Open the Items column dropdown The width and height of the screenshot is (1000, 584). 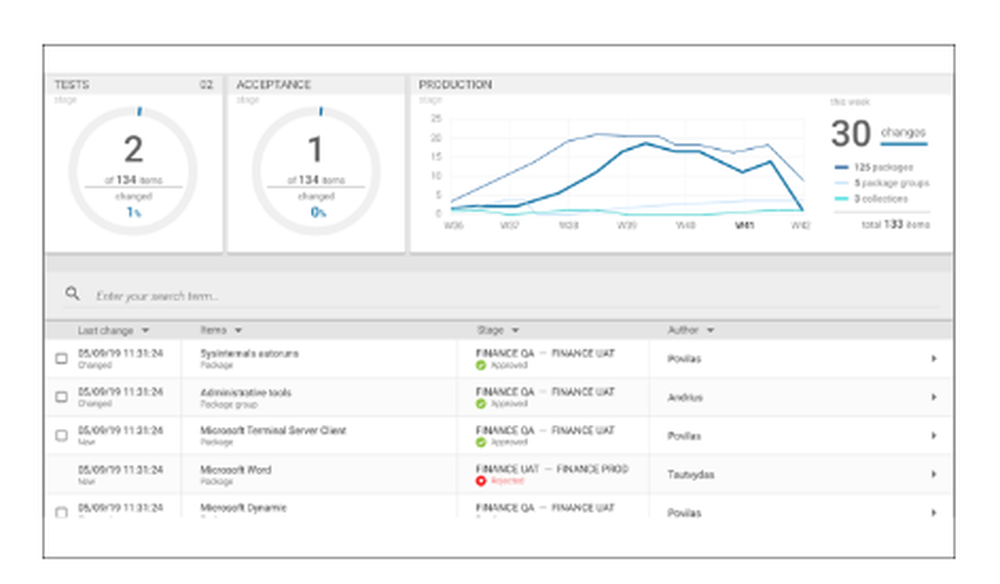238,330
